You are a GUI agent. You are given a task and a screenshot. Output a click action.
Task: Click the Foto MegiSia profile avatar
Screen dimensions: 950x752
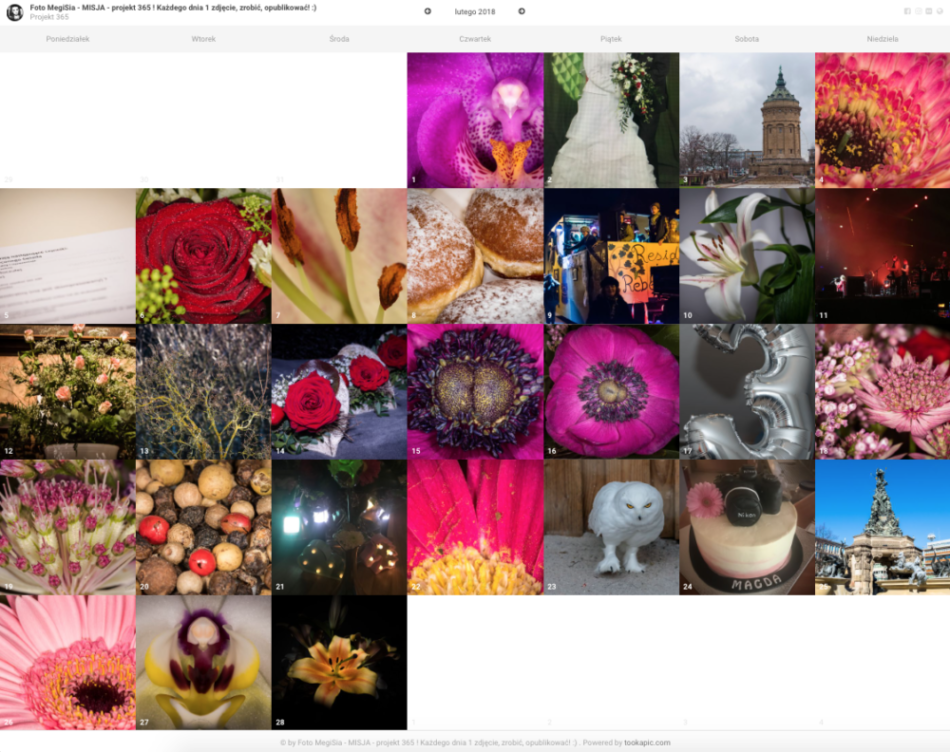point(14,12)
